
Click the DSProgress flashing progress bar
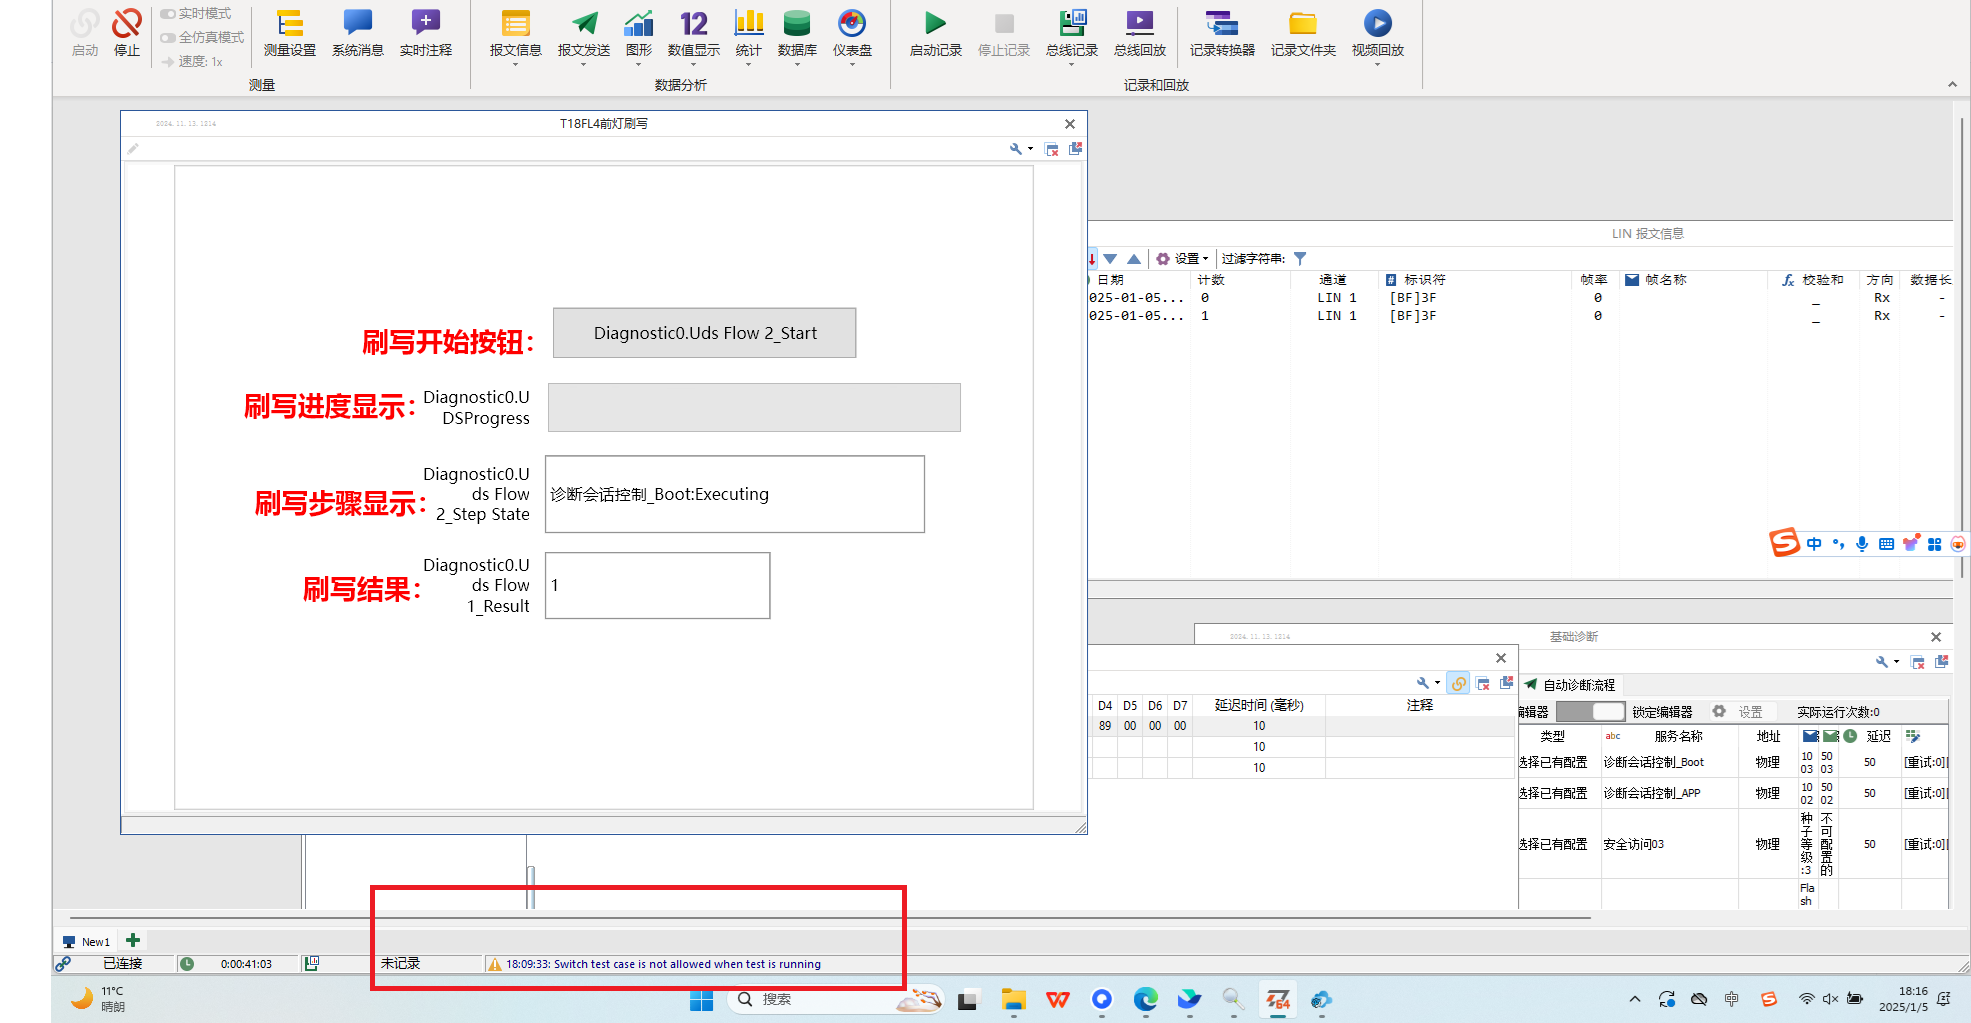pos(754,407)
